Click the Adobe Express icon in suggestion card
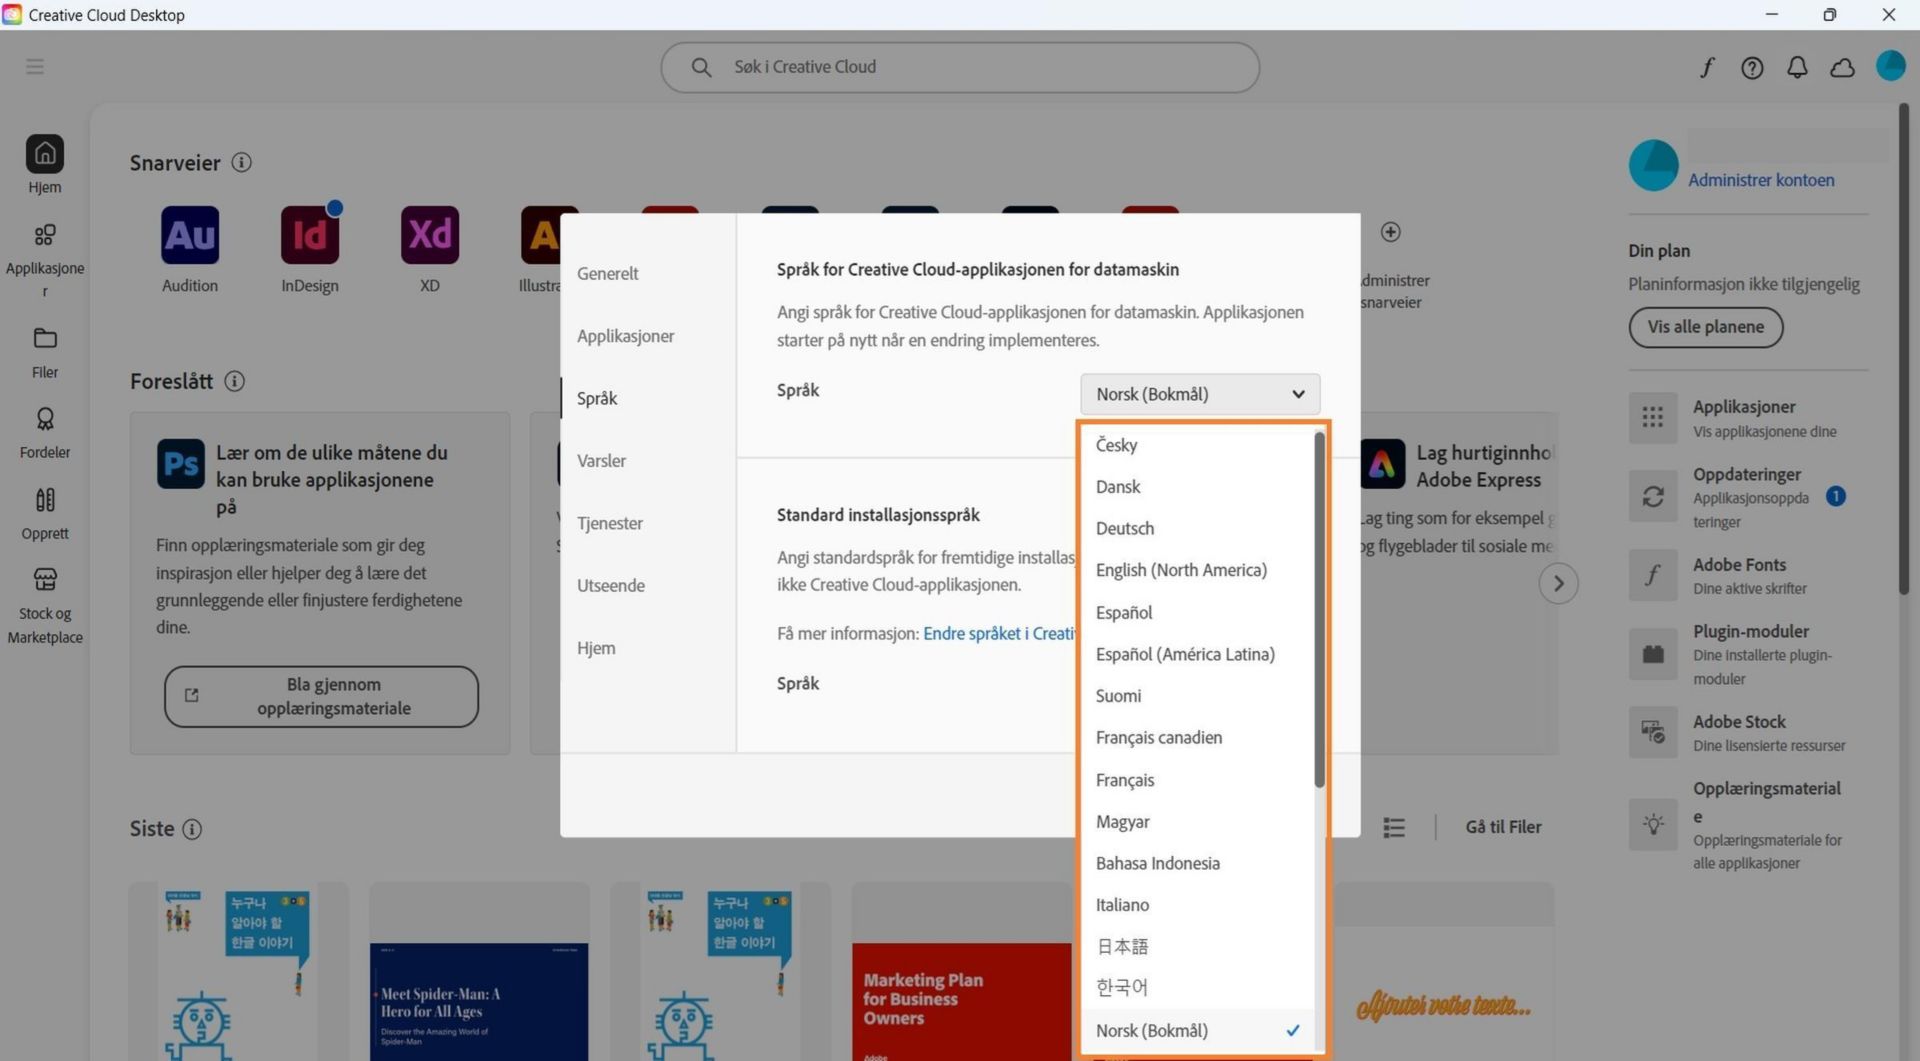1920x1061 pixels. (x=1383, y=464)
